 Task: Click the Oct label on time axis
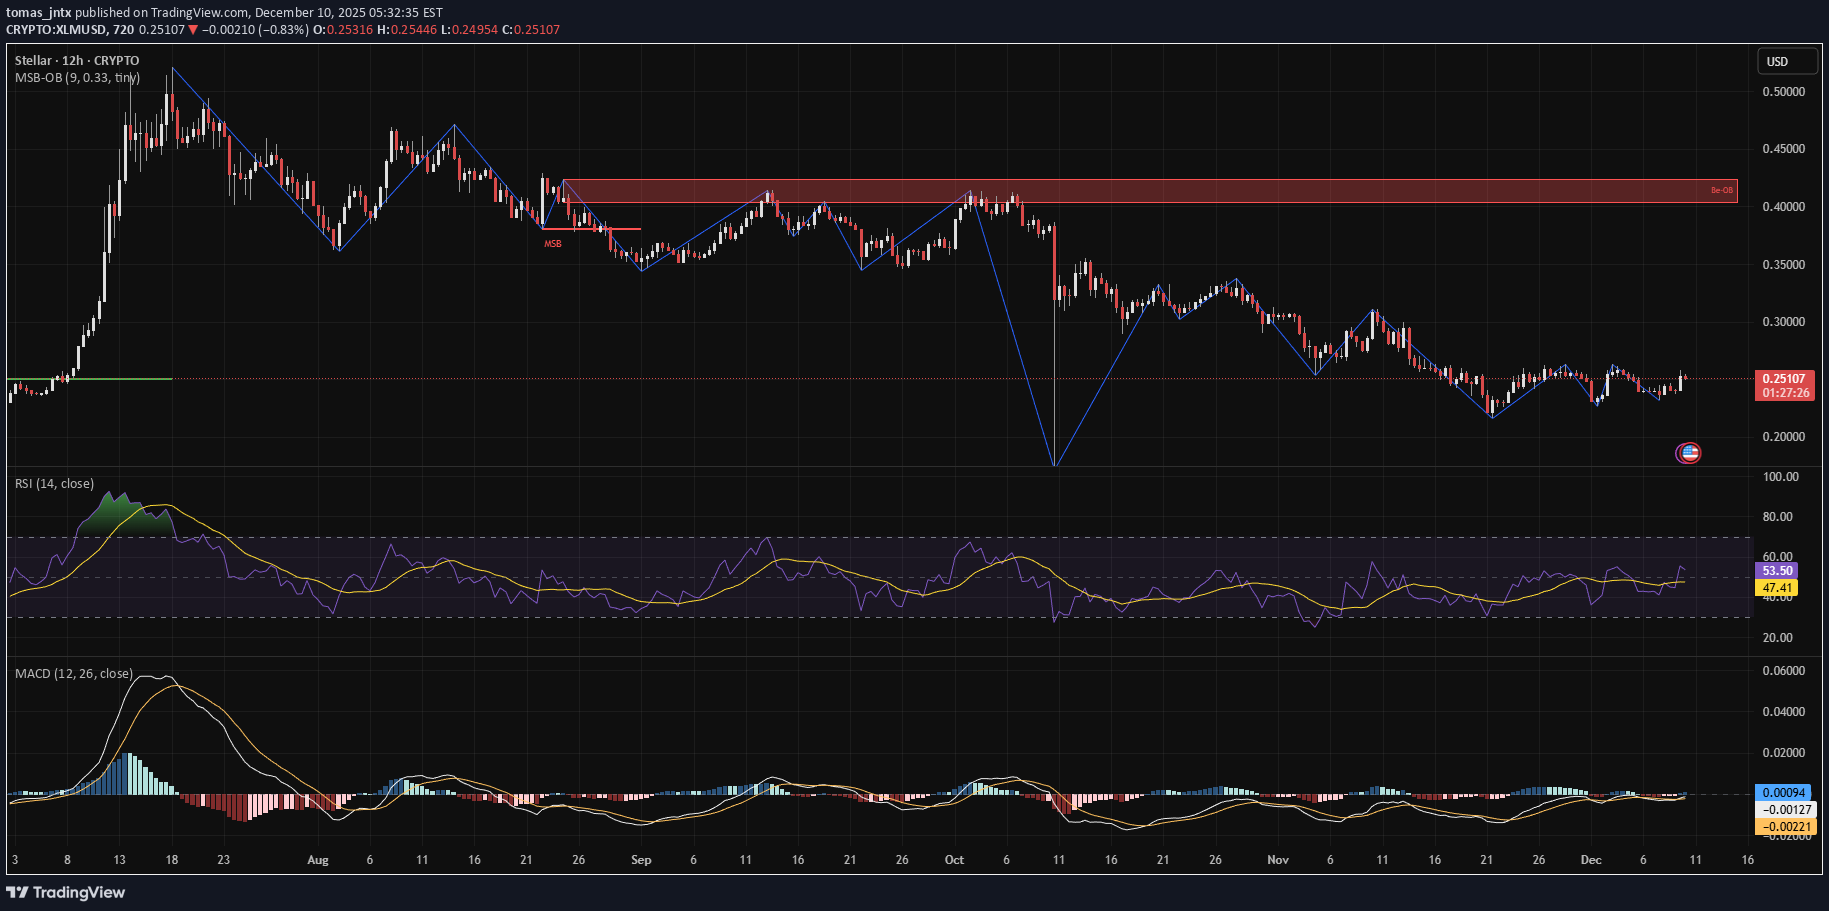coord(954,860)
